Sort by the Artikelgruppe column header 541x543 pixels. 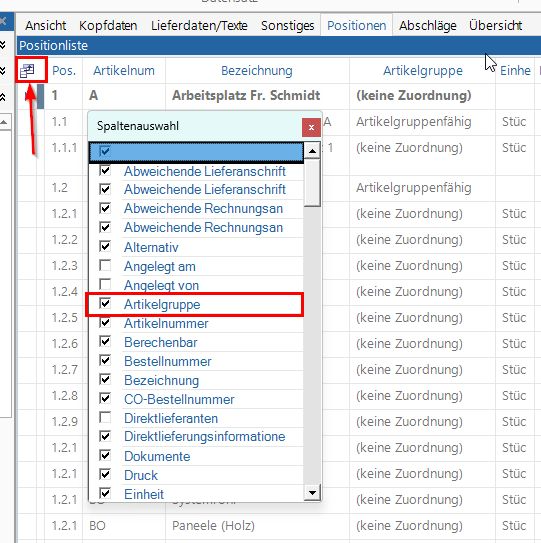tap(423, 71)
